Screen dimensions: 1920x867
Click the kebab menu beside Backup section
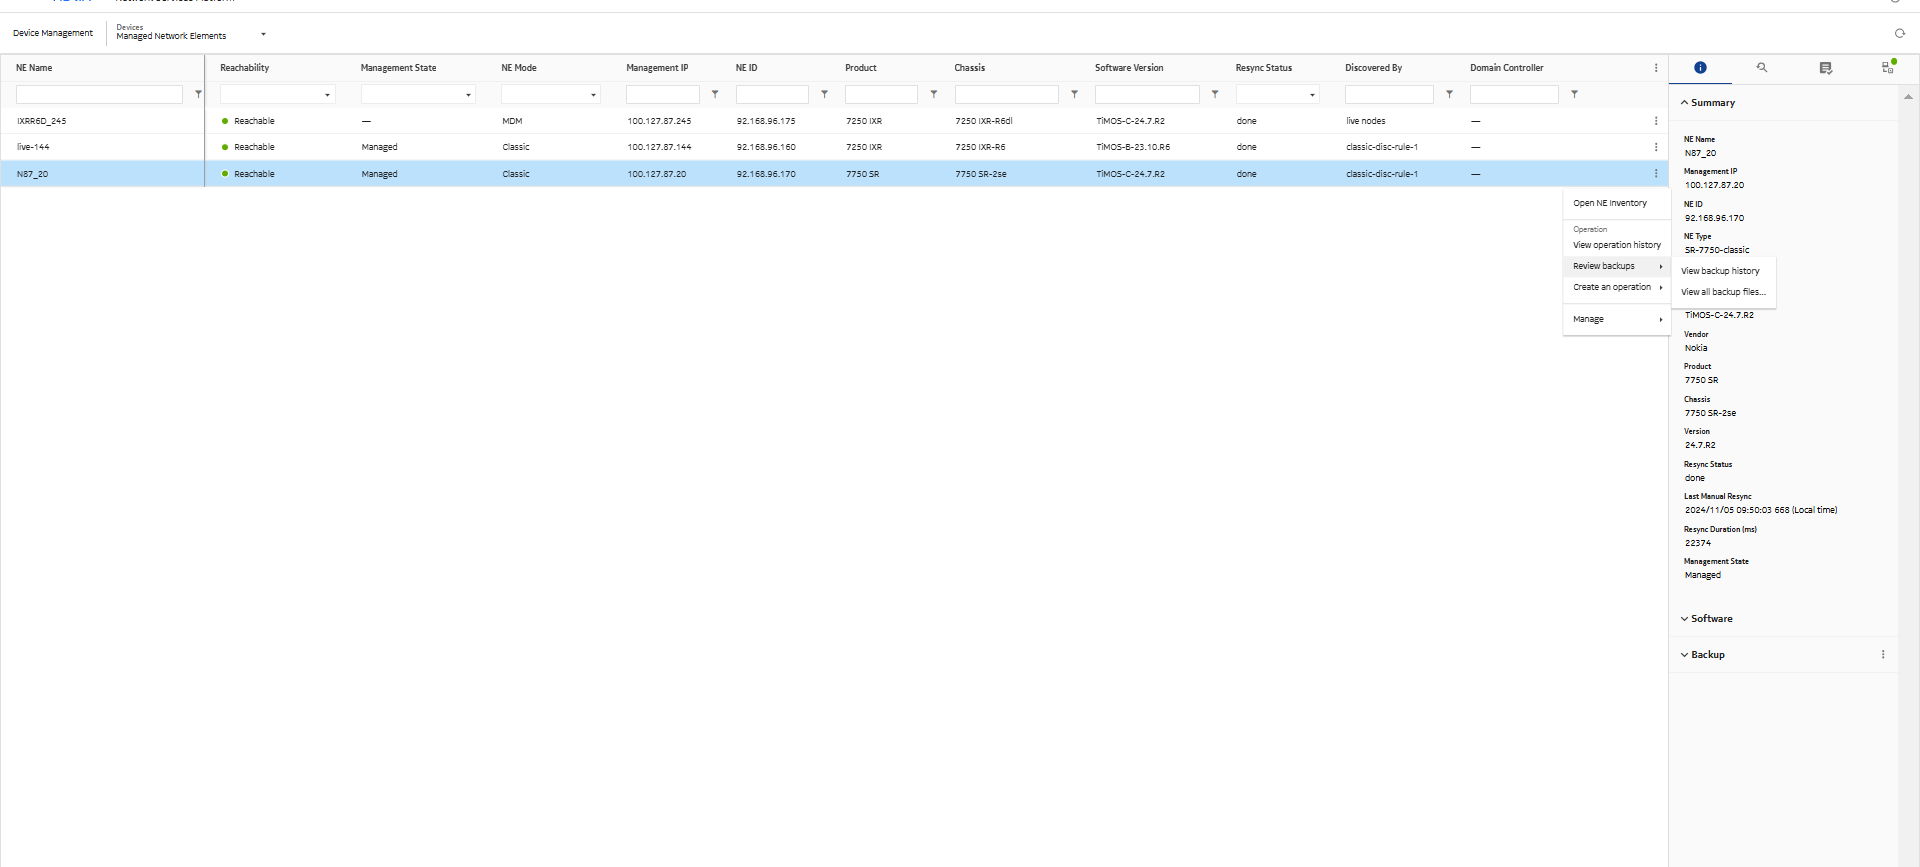tap(1883, 655)
